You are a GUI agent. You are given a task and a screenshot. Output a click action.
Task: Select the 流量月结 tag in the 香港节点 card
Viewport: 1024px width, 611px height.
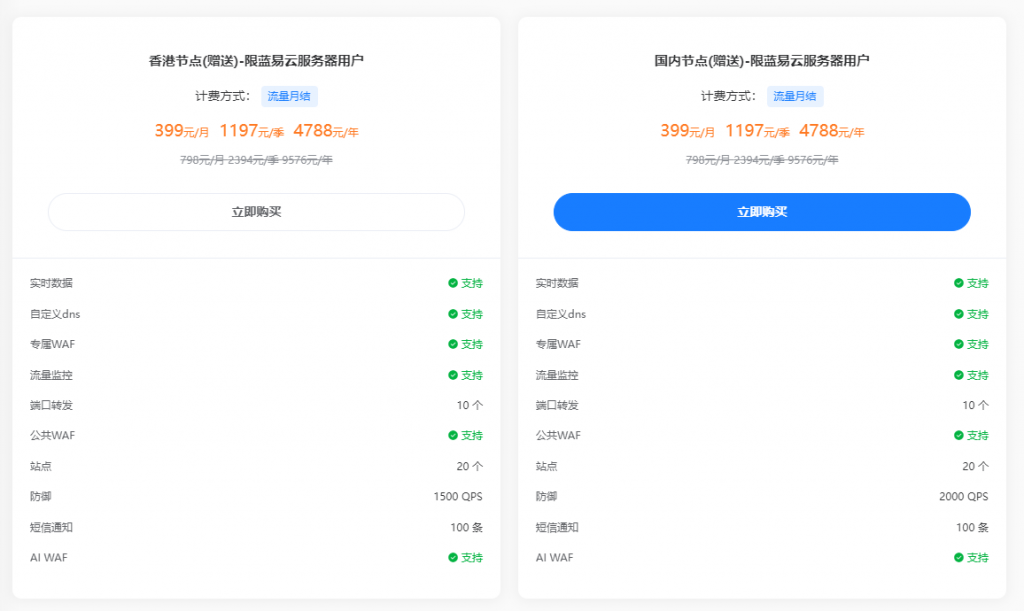coord(289,96)
